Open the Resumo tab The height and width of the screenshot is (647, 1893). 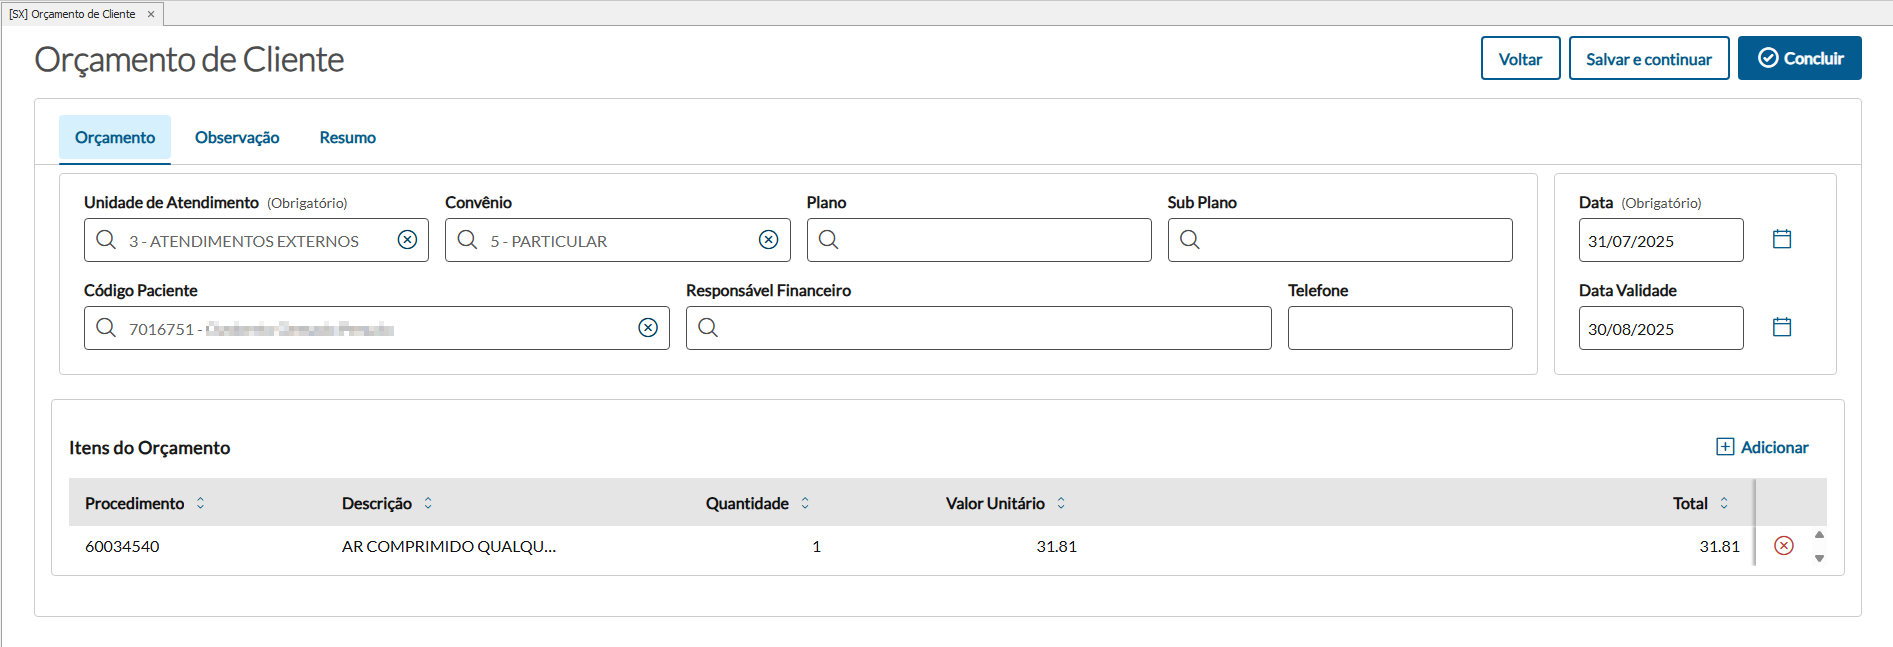pyautogui.click(x=347, y=138)
